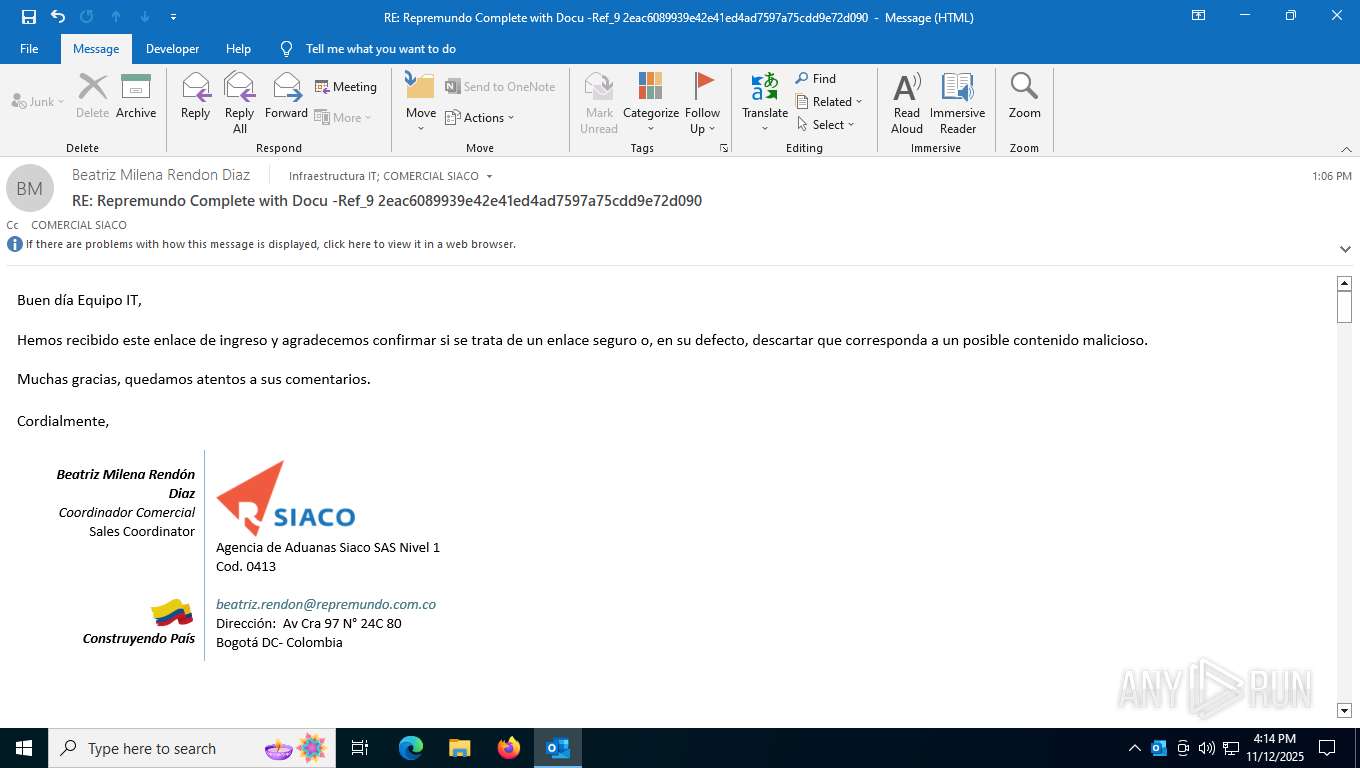Click Find in the Editing group
1360x768 pixels.
tap(816, 79)
